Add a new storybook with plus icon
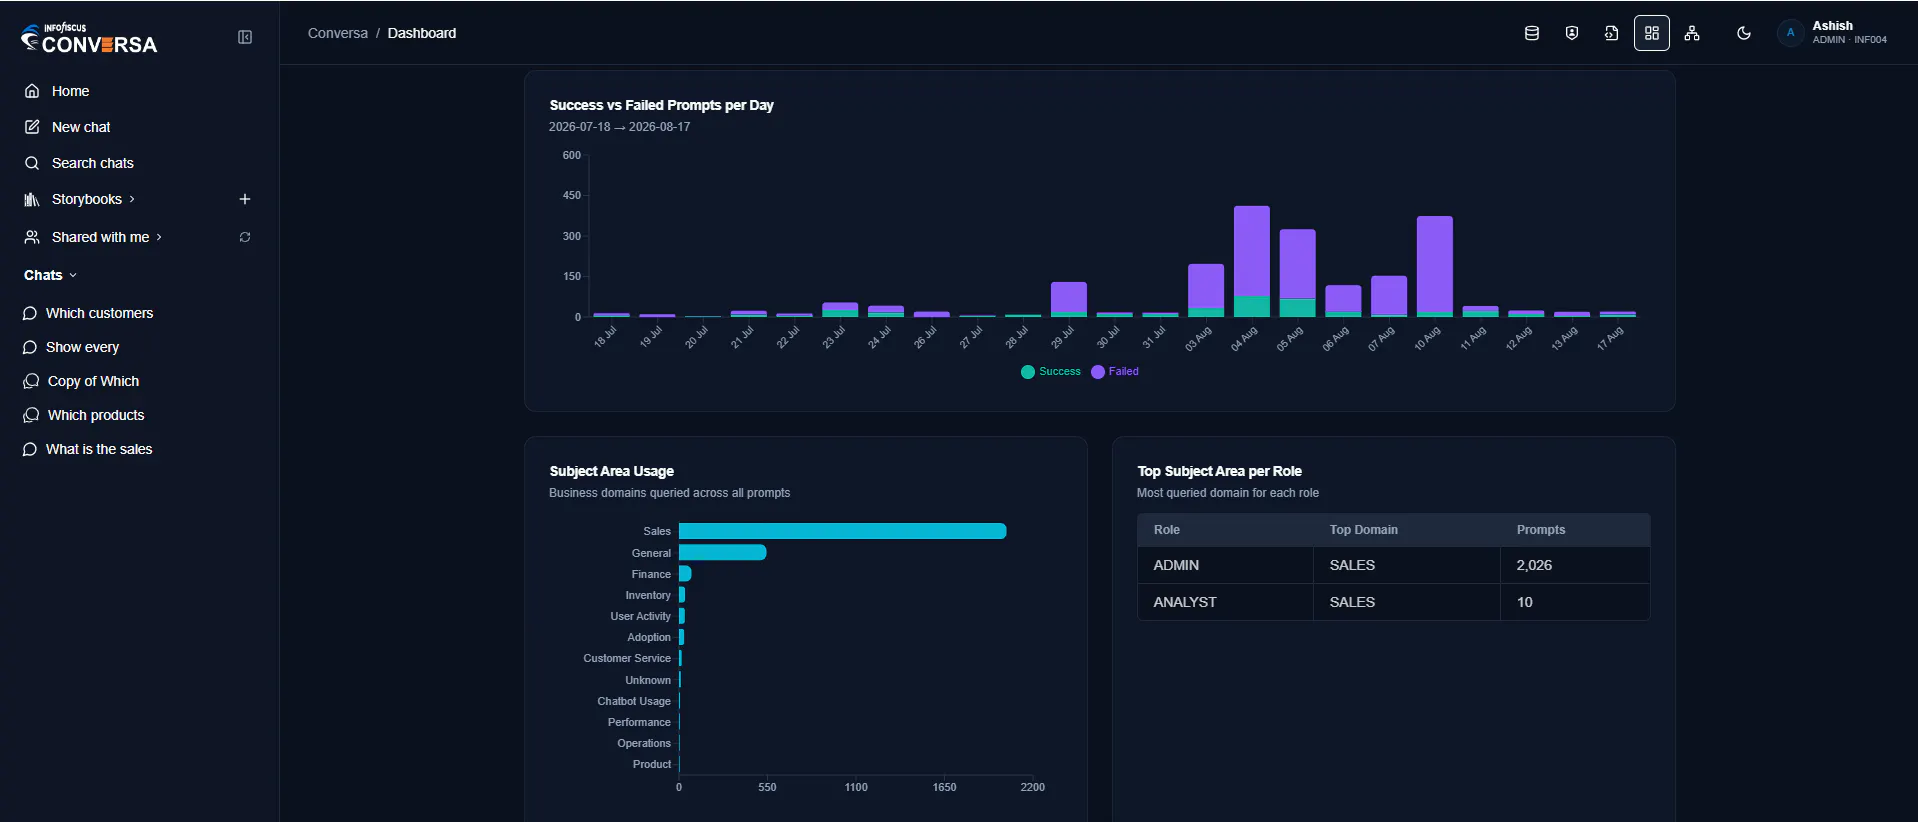The height and width of the screenshot is (822, 1918). pos(245,199)
